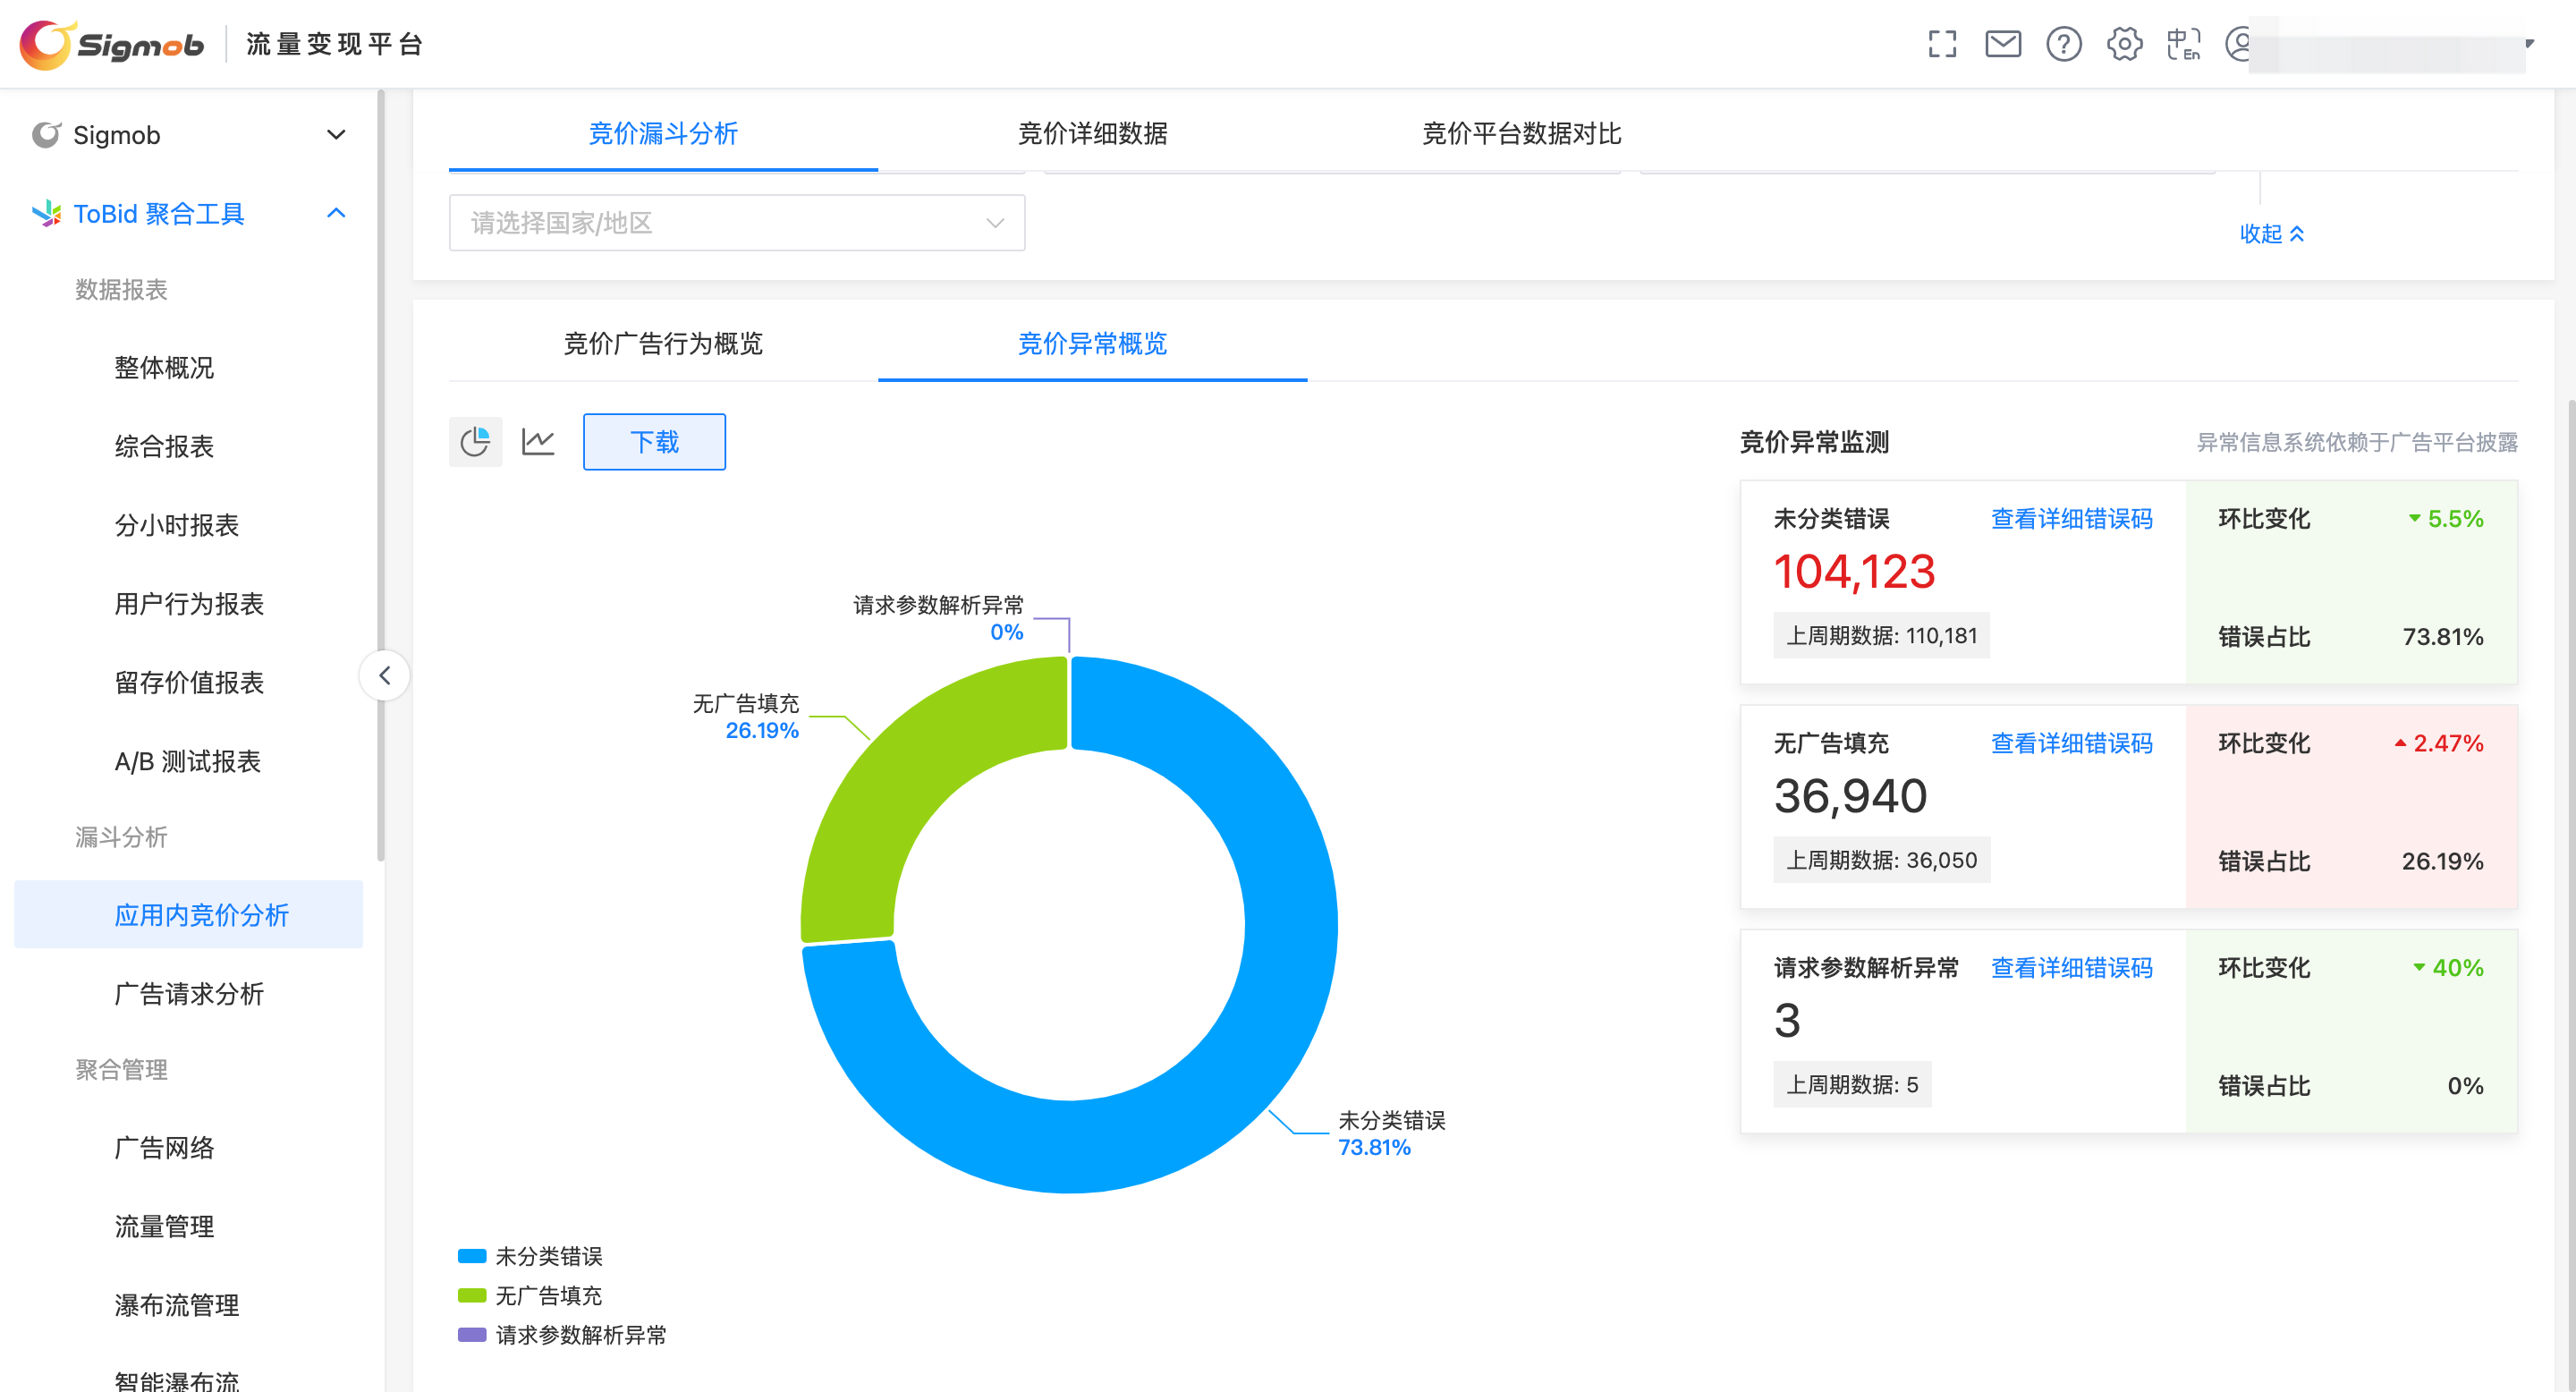Toggle 无广告填充 legend item

[x=530, y=1296]
